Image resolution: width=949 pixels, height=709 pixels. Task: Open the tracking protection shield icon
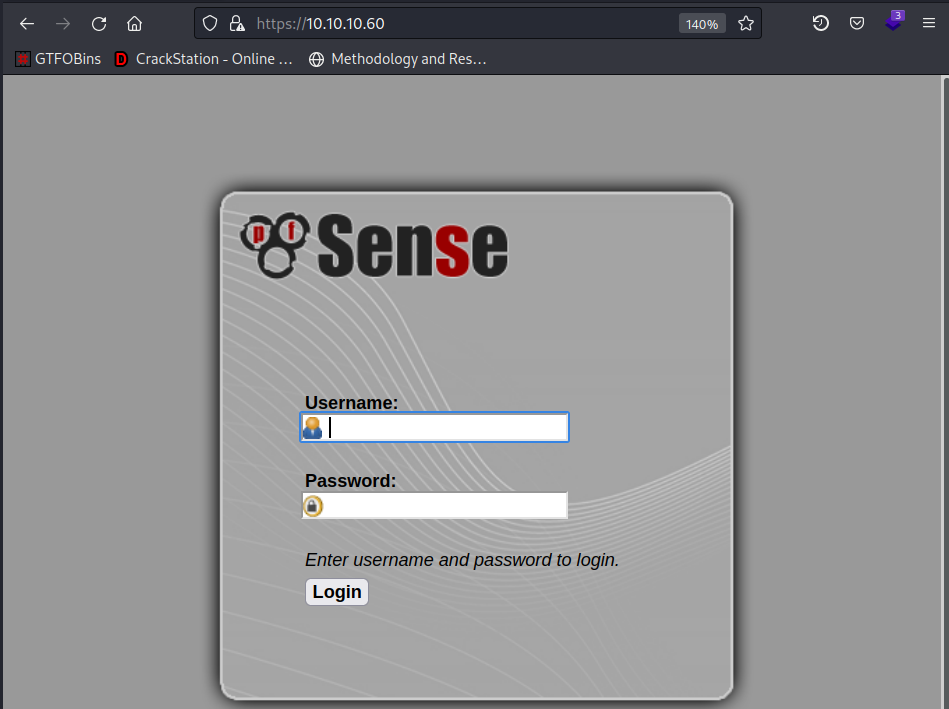point(209,24)
